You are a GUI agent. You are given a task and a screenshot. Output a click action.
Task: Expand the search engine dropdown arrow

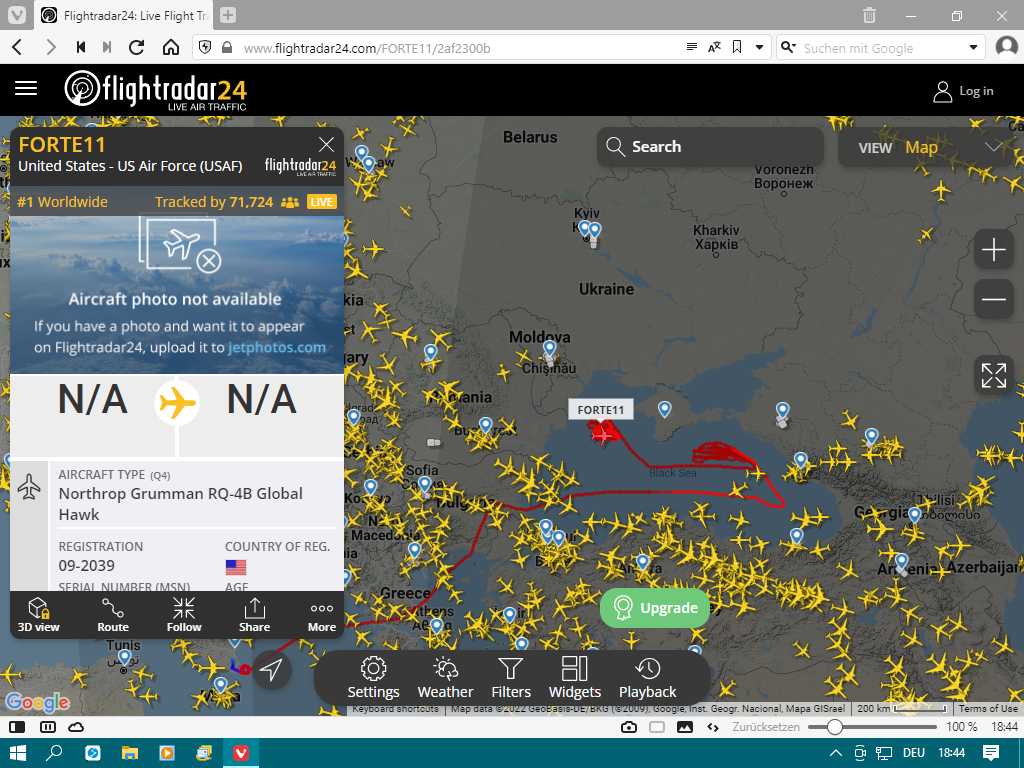pyautogui.click(x=973, y=48)
